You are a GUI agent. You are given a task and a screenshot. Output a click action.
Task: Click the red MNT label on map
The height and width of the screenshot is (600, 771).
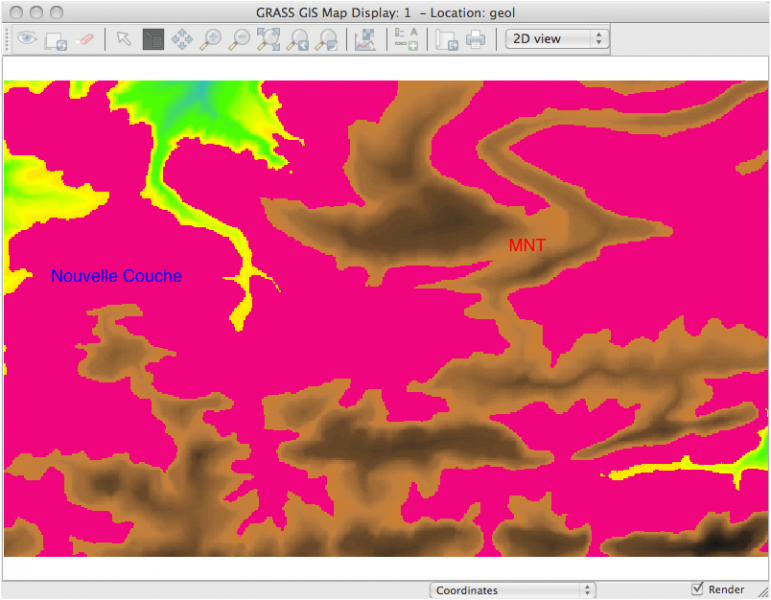click(527, 245)
